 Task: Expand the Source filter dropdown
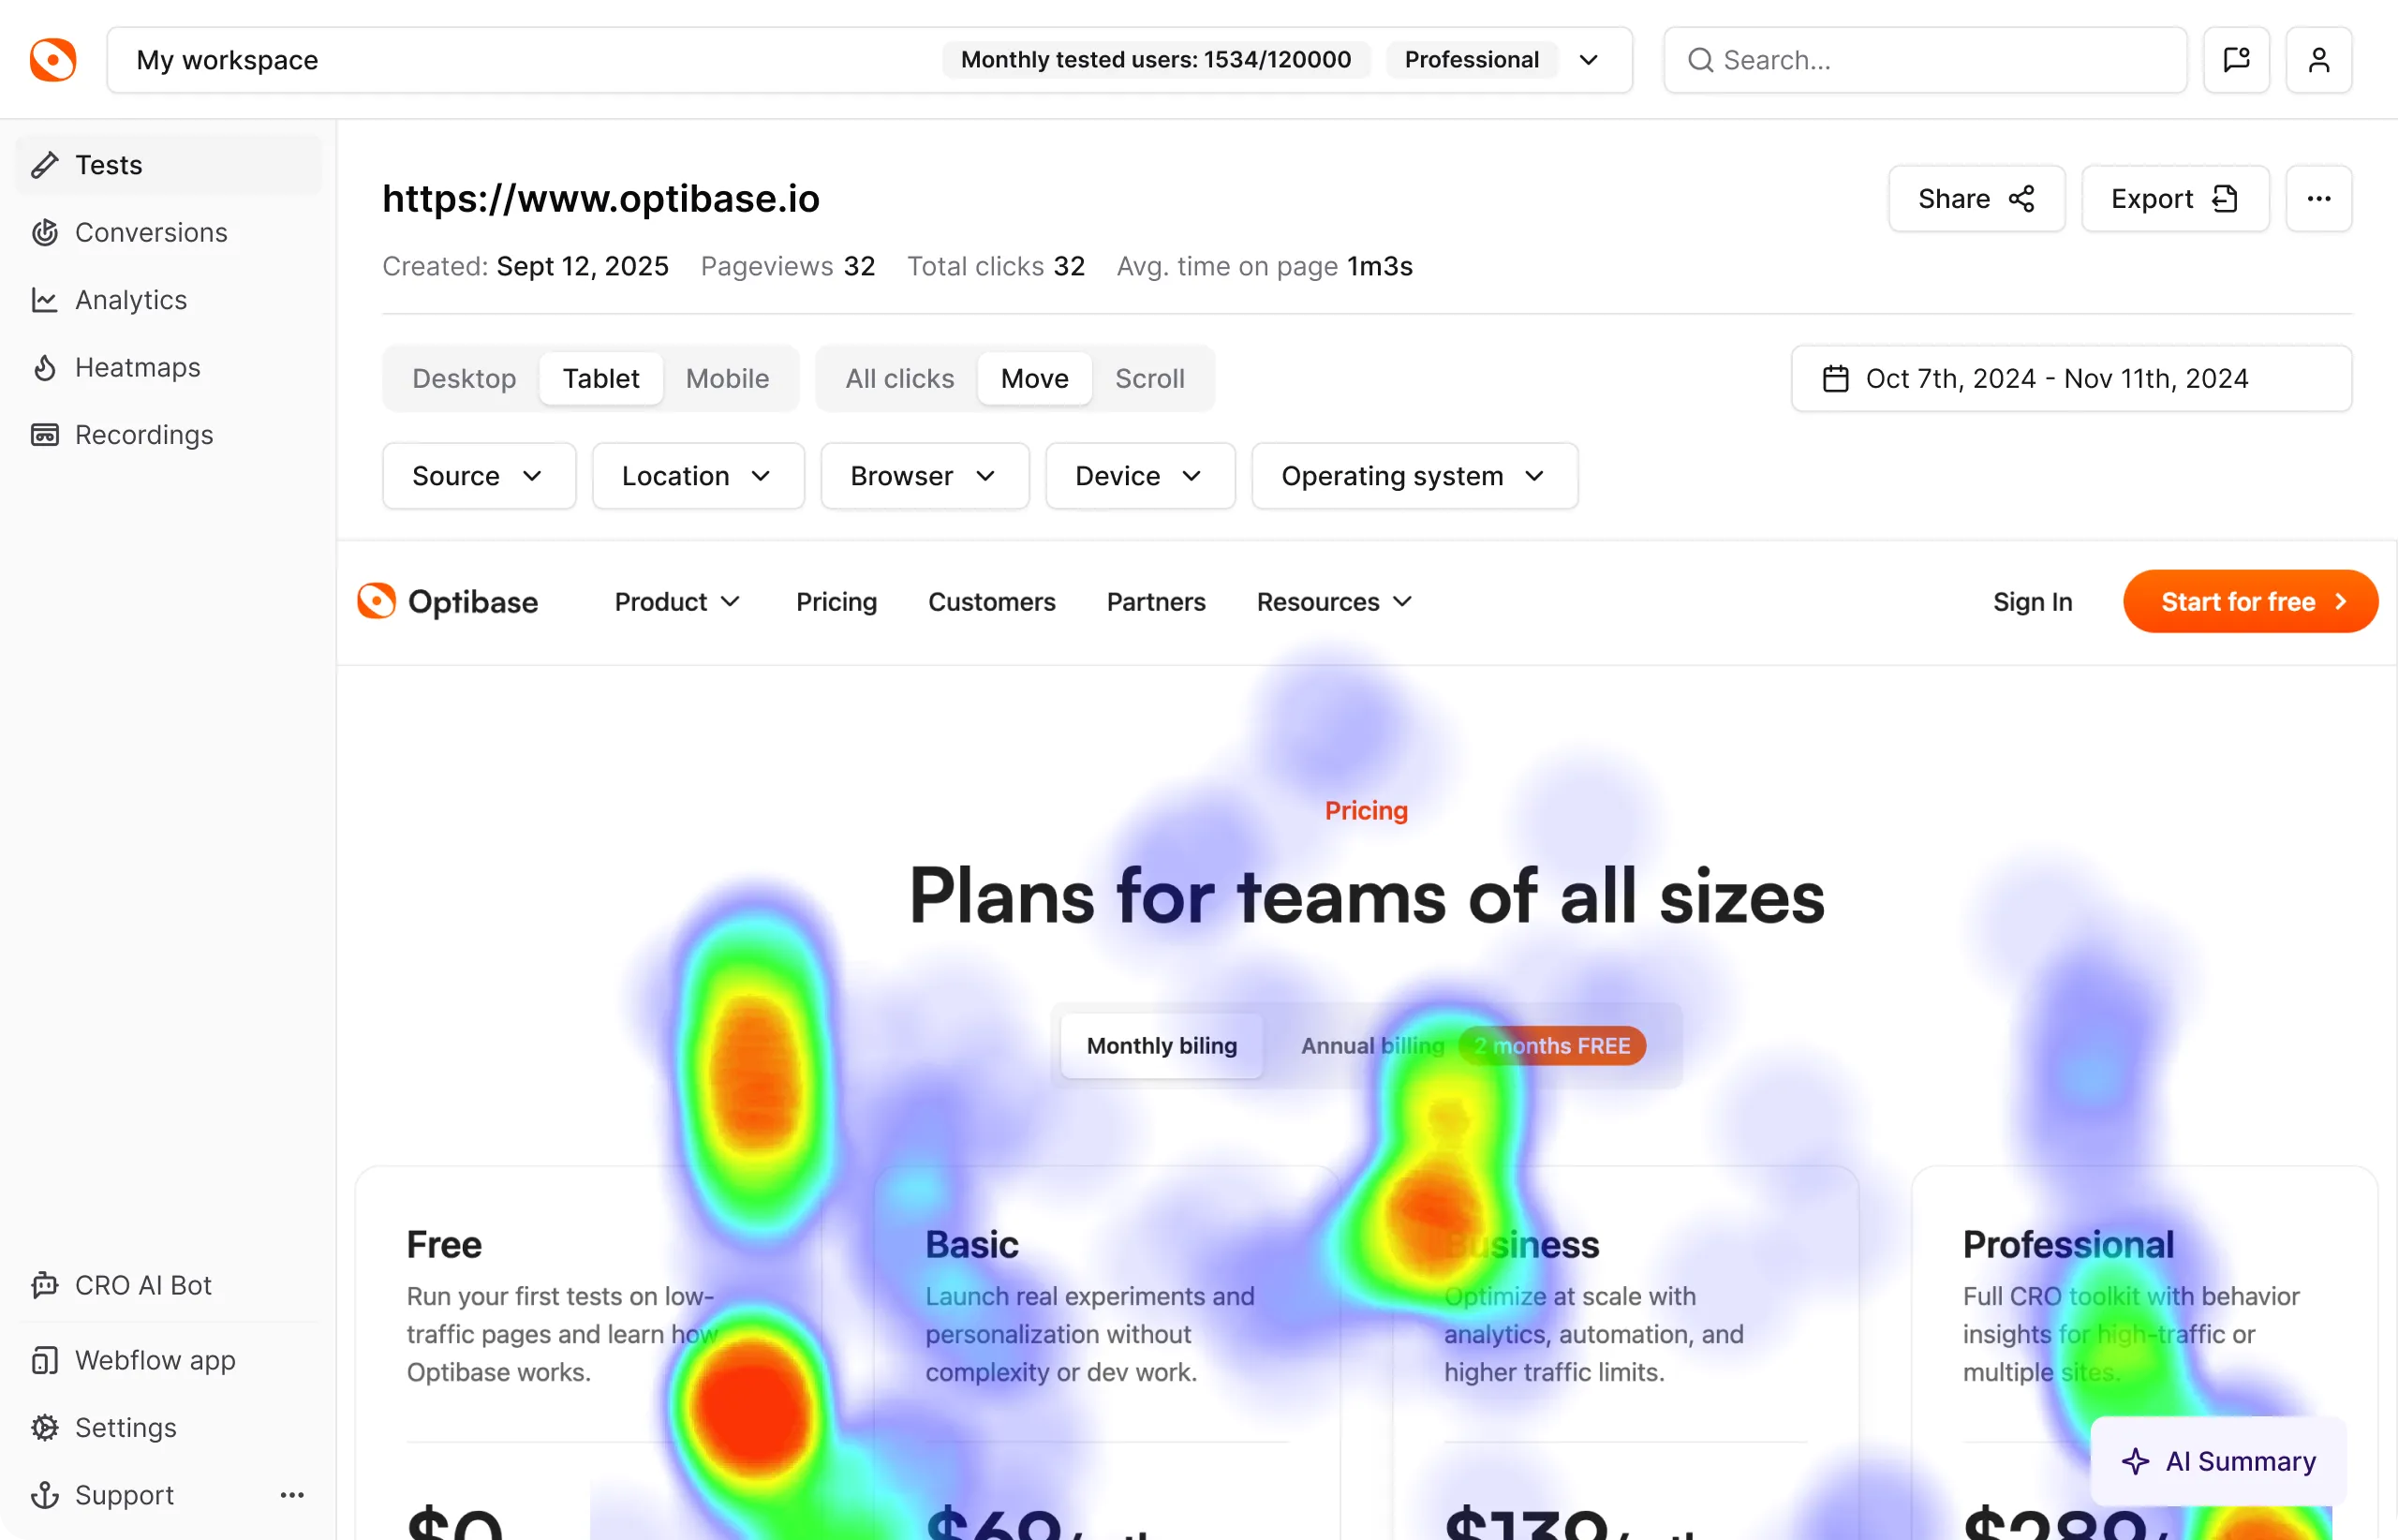(478, 476)
